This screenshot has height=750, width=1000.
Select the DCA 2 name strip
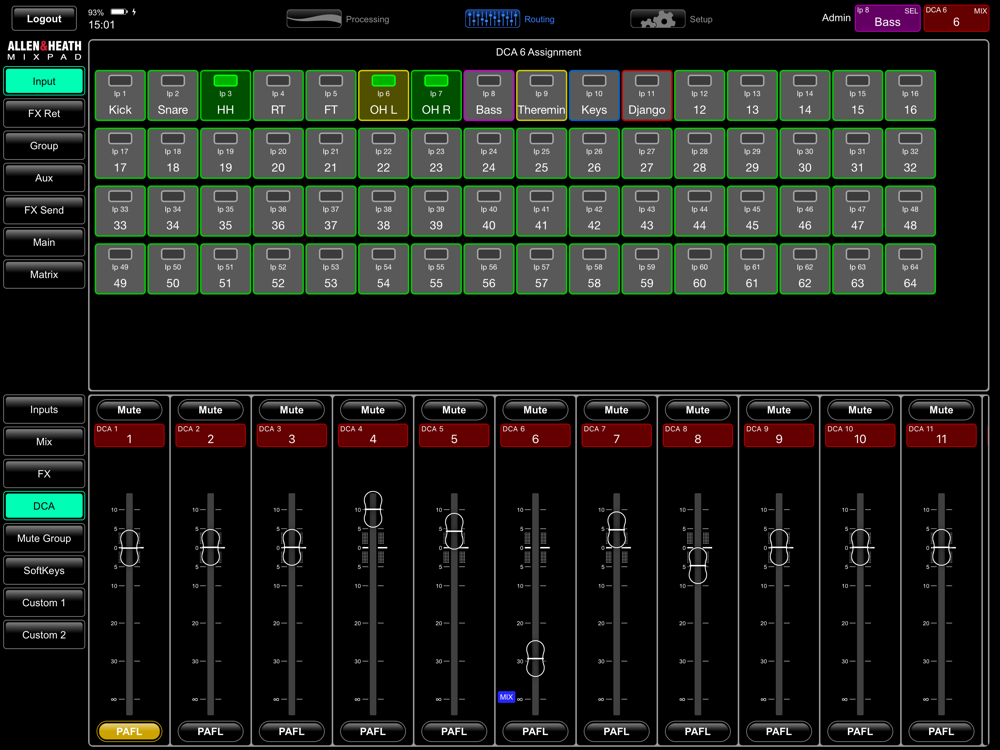point(210,435)
